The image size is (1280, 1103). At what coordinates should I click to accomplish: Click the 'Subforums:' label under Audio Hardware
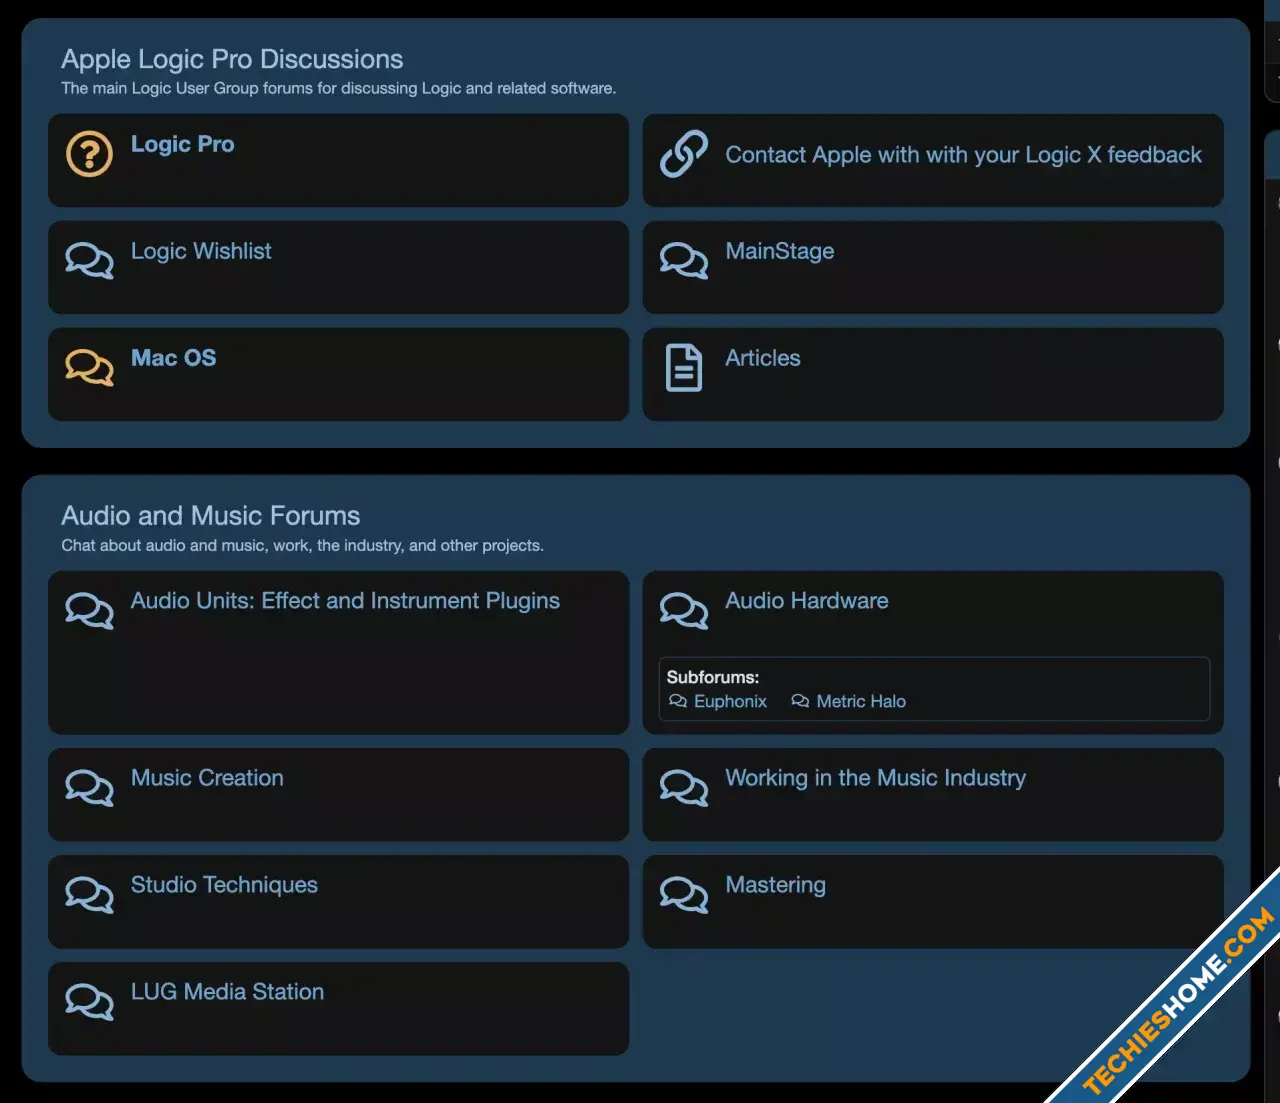pyautogui.click(x=712, y=677)
